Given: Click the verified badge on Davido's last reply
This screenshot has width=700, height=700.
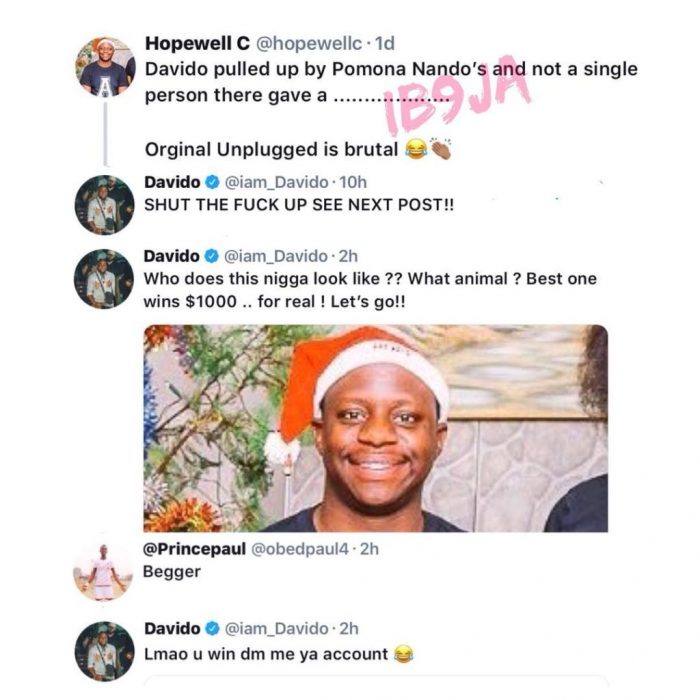Looking at the screenshot, I should pos(212,629).
